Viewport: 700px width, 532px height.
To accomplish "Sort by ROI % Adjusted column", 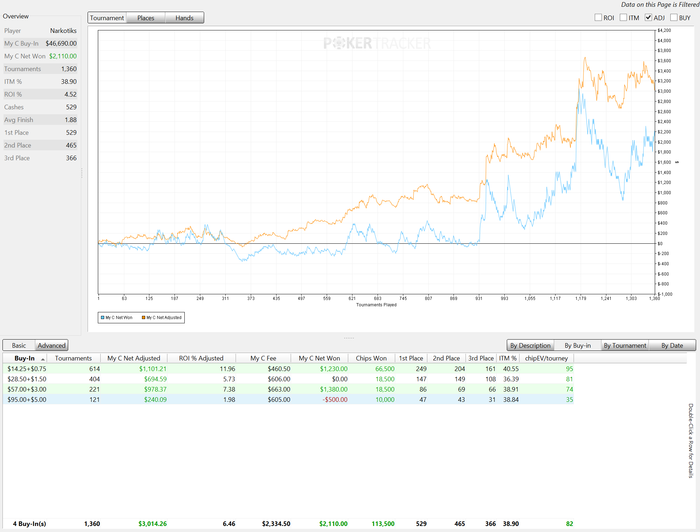I will pos(201,358).
